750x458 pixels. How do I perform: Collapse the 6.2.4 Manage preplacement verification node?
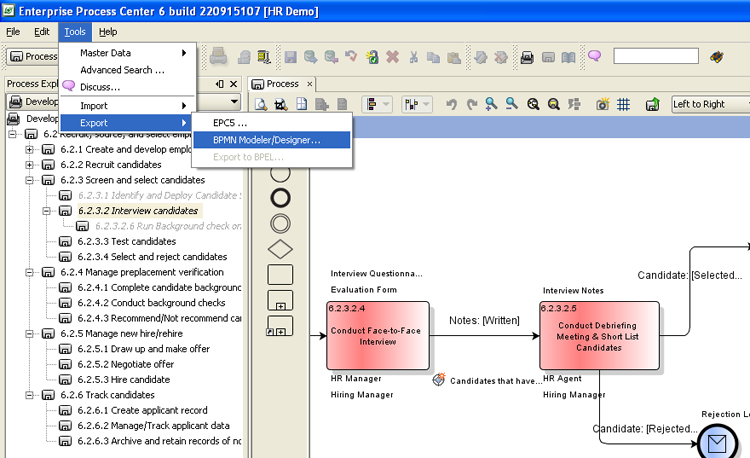point(30,273)
